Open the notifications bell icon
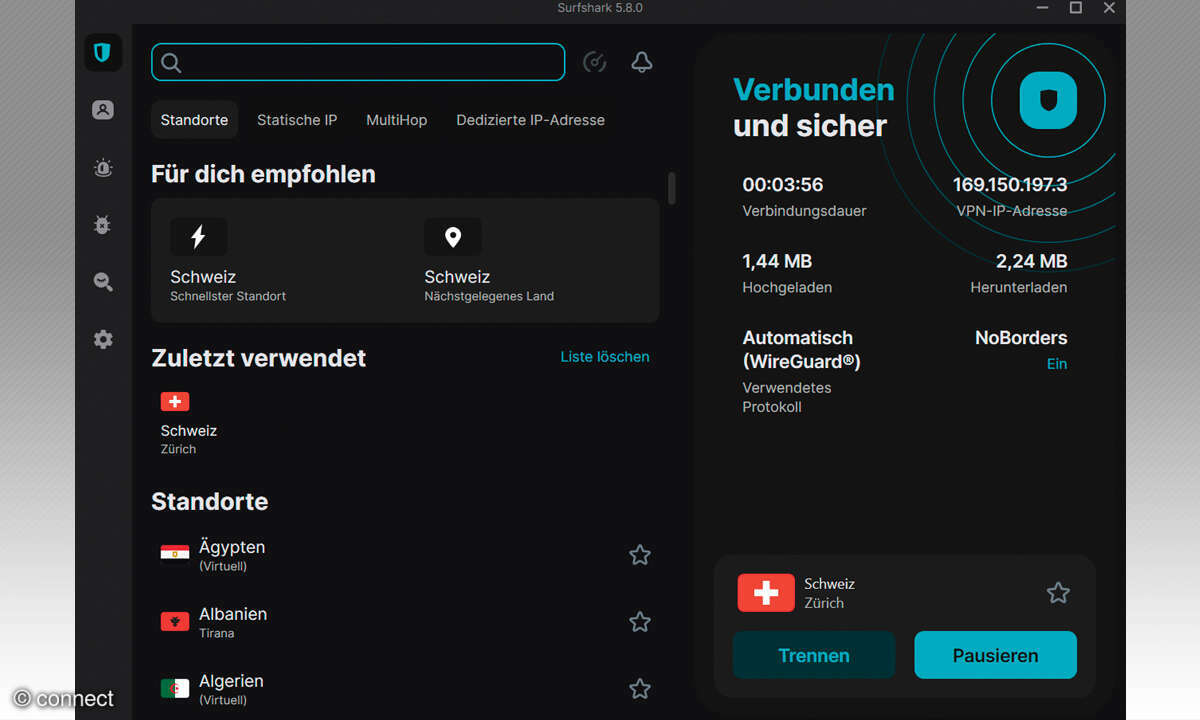Screen dimensions: 1200x720 click(642, 62)
